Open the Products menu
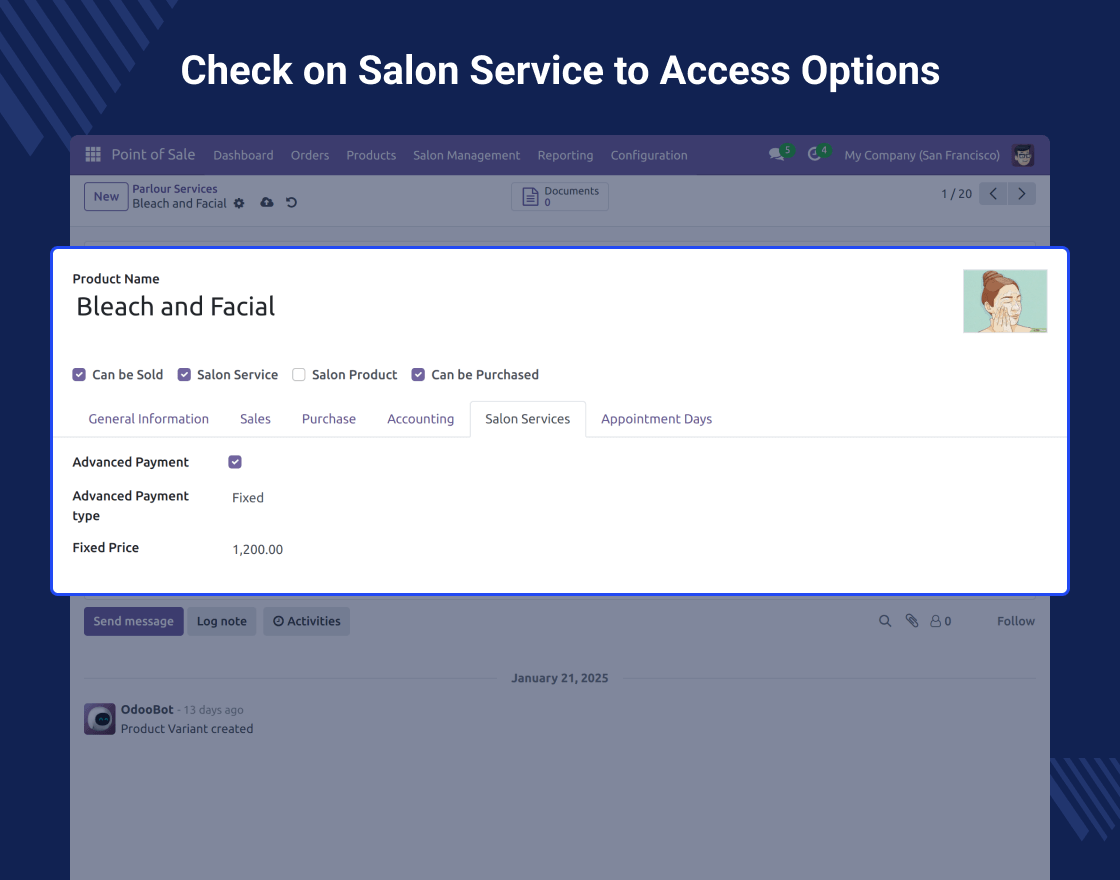 (371, 155)
